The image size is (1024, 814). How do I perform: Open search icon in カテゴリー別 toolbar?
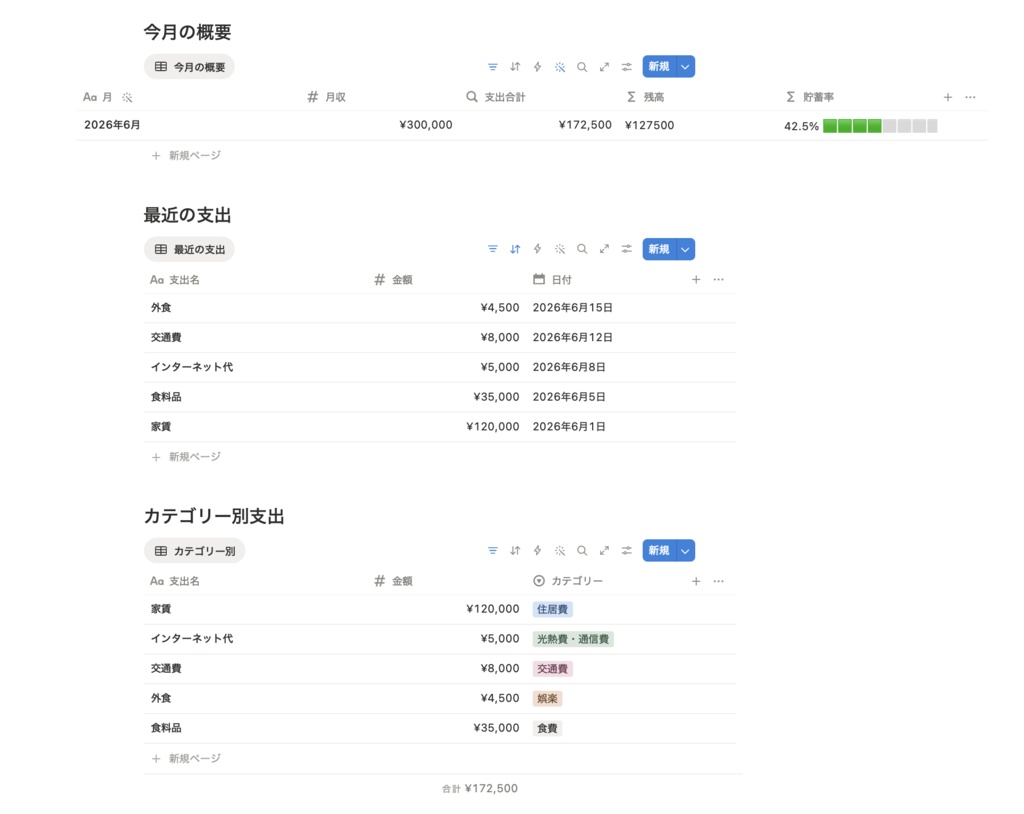(582, 551)
